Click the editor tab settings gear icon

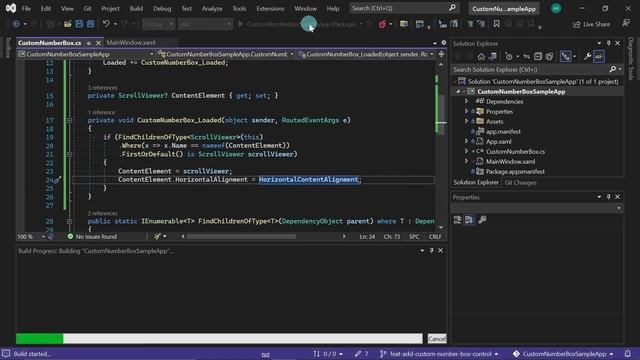444,42
